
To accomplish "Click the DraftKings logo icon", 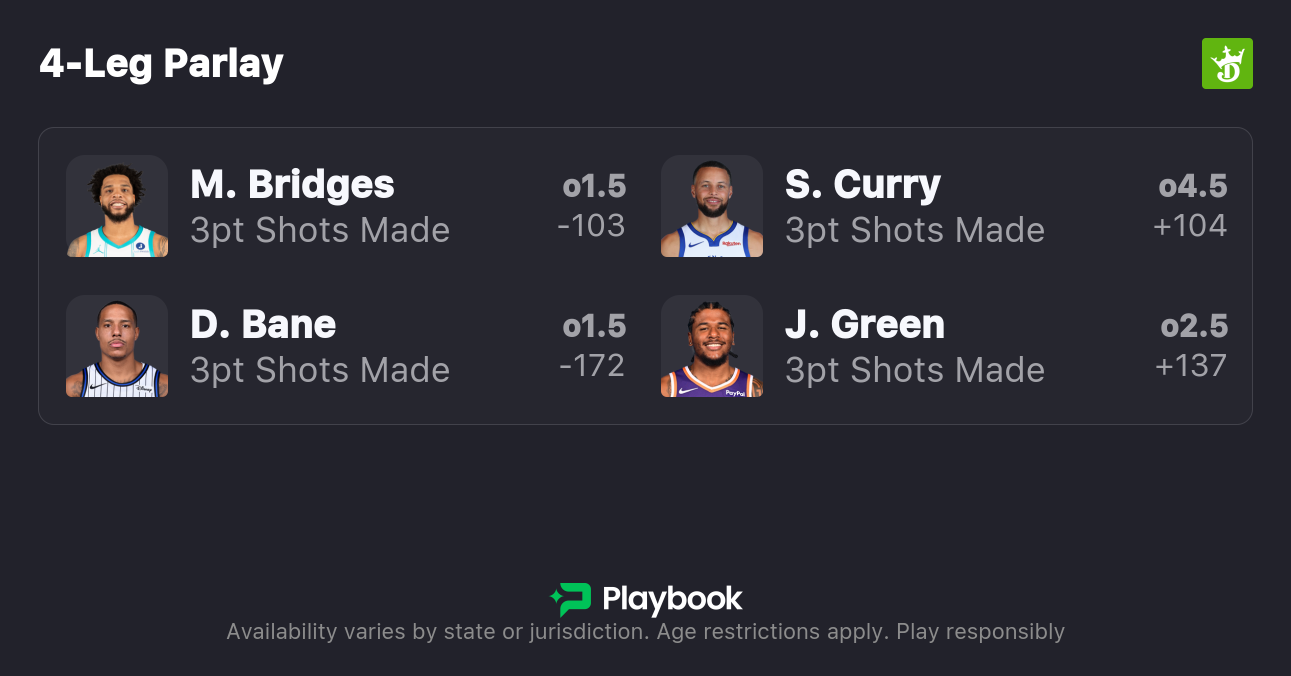I will pyautogui.click(x=1226, y=64).
